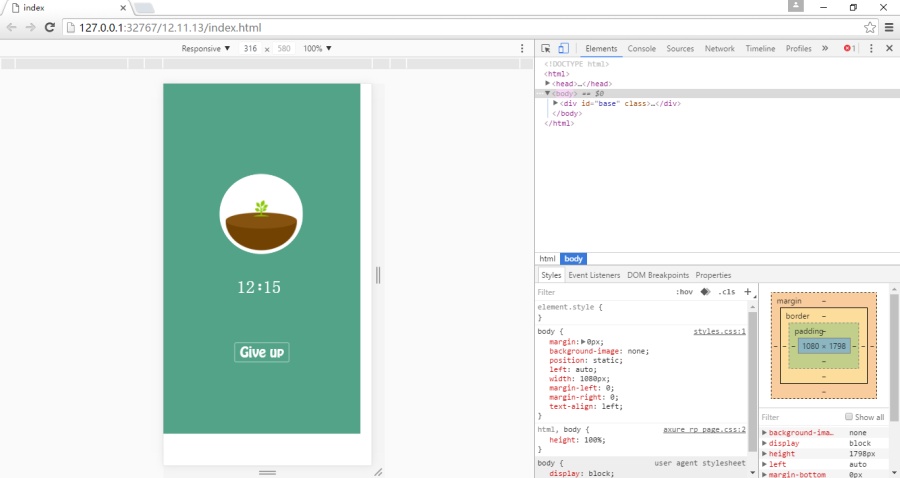Screen dimensions: 900x478
Task: Switch to the Timeline tab
Action: pyautogui.click(x=760, y=48)
